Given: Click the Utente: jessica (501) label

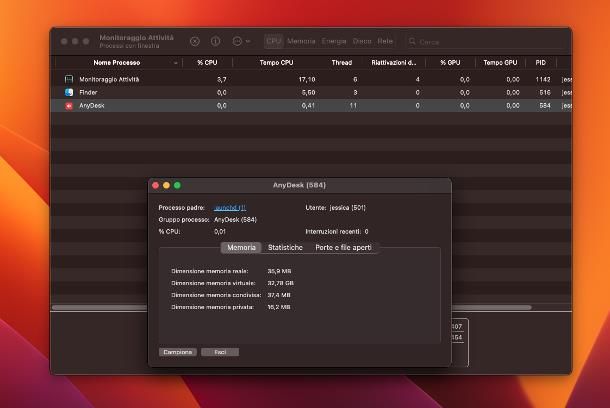Looking at the screenshot, I should coord(335,208).
